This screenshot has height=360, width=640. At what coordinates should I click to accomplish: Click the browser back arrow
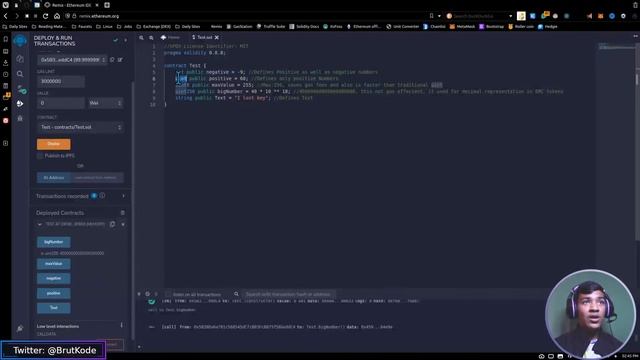pyautogui.click(x=6, y=16)
